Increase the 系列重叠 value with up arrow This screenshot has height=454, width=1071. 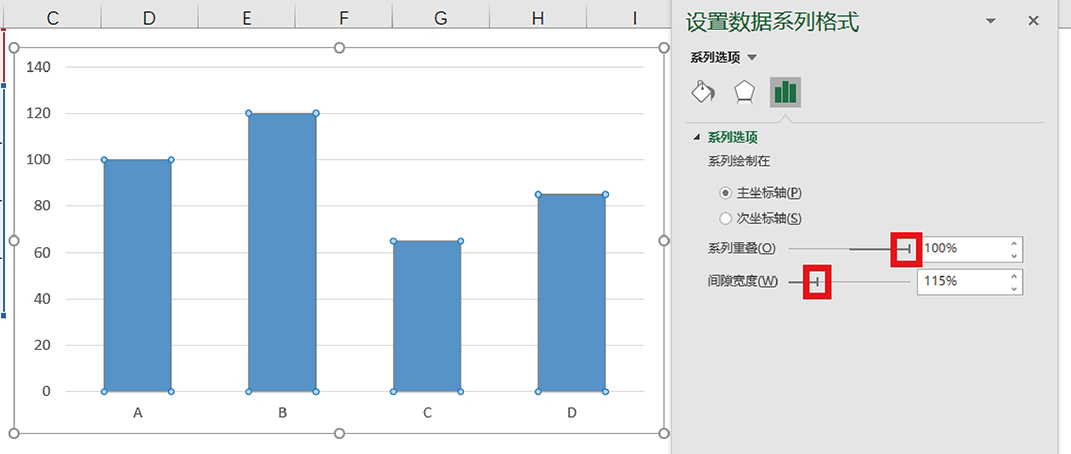1014,243
